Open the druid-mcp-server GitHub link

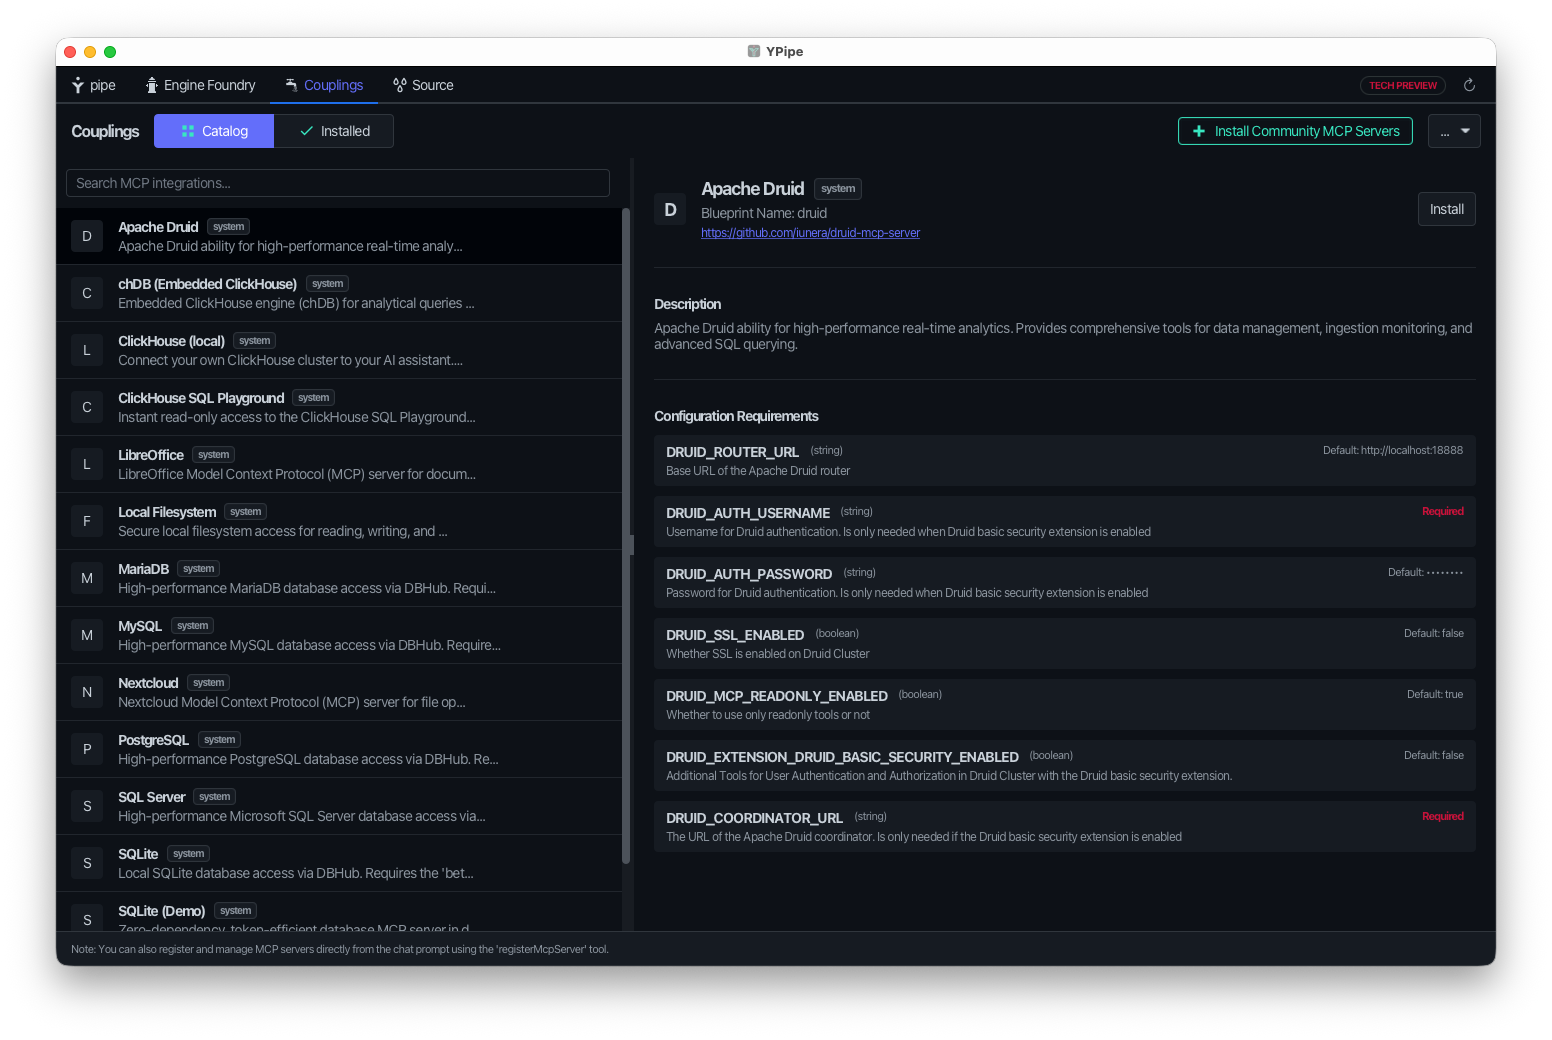point(810,233)
